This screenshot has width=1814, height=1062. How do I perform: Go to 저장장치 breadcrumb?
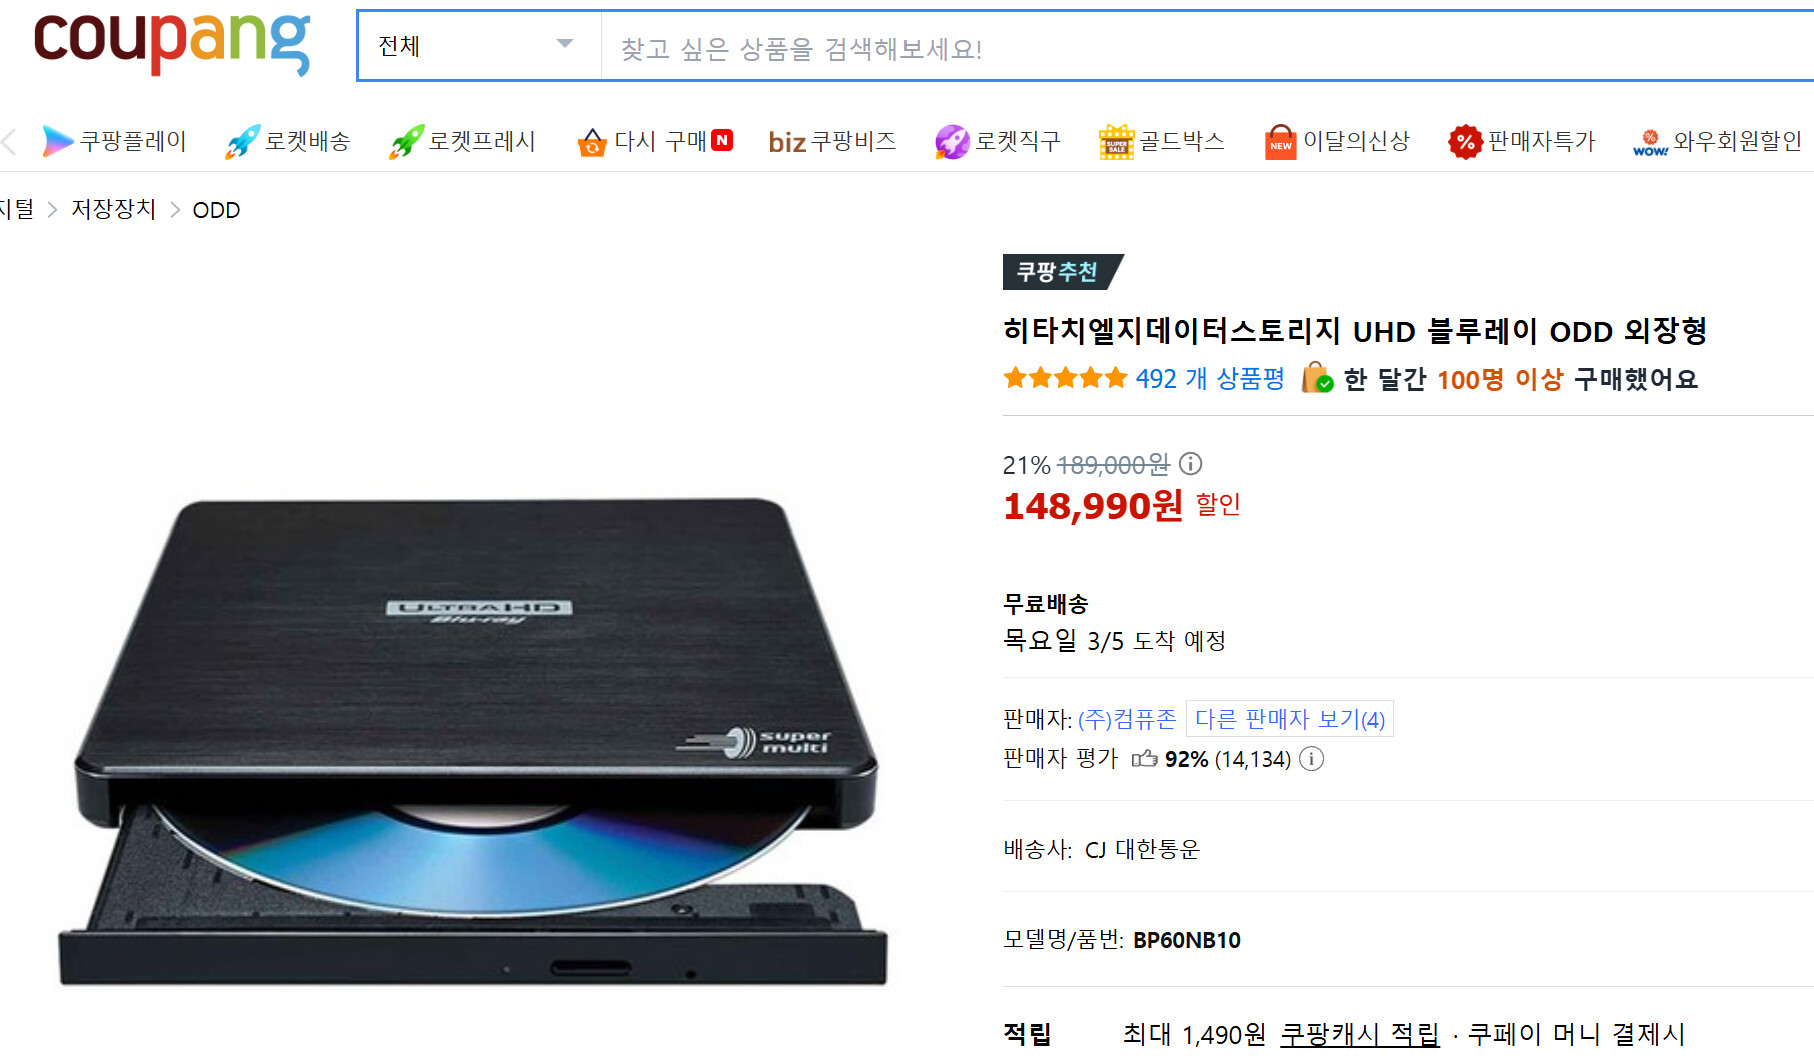coord(114,209)
